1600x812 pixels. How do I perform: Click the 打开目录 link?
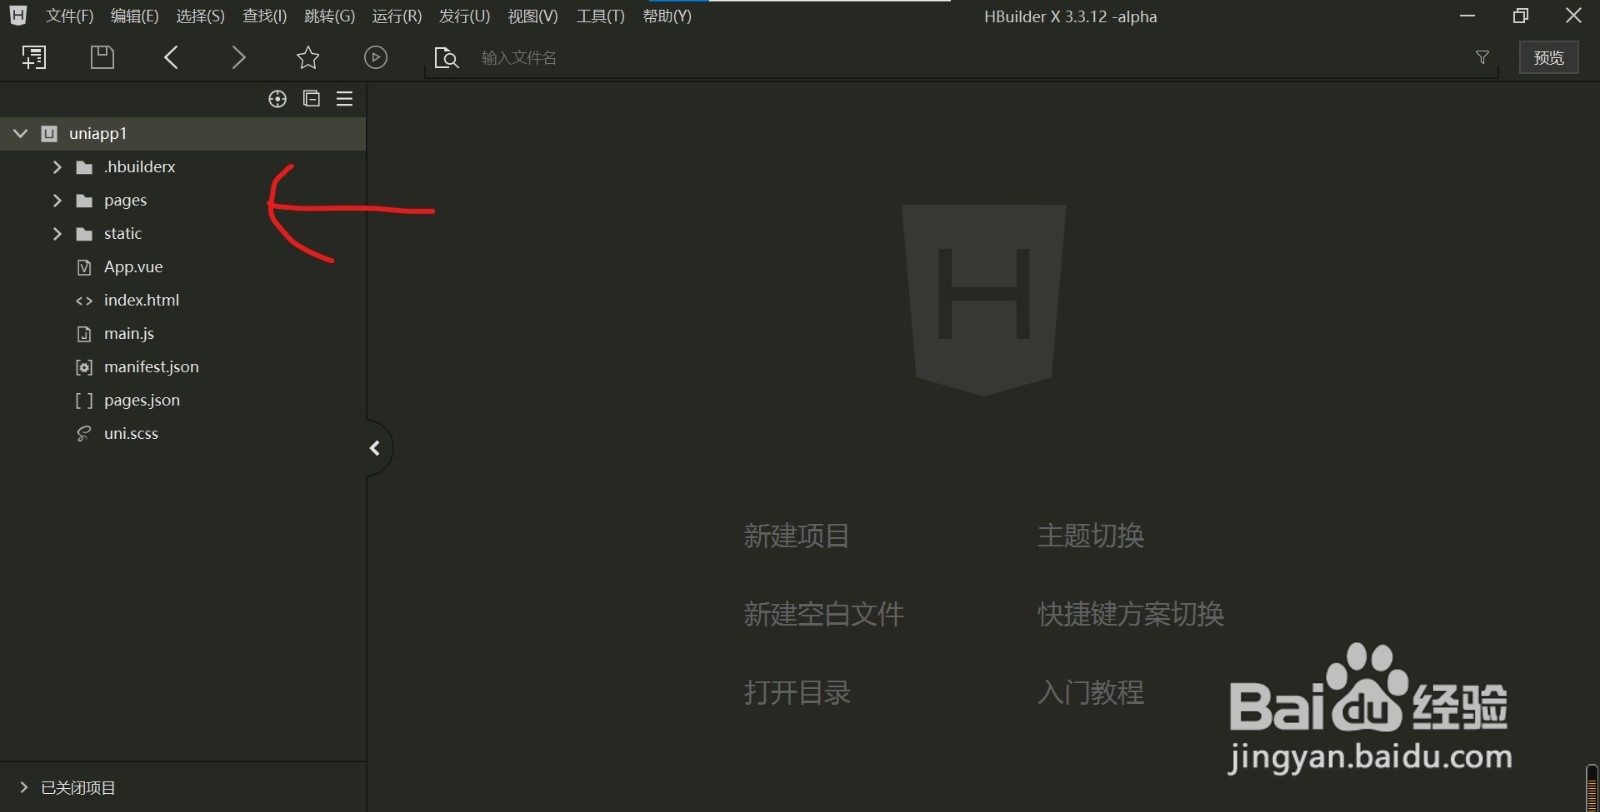[797, 692]
